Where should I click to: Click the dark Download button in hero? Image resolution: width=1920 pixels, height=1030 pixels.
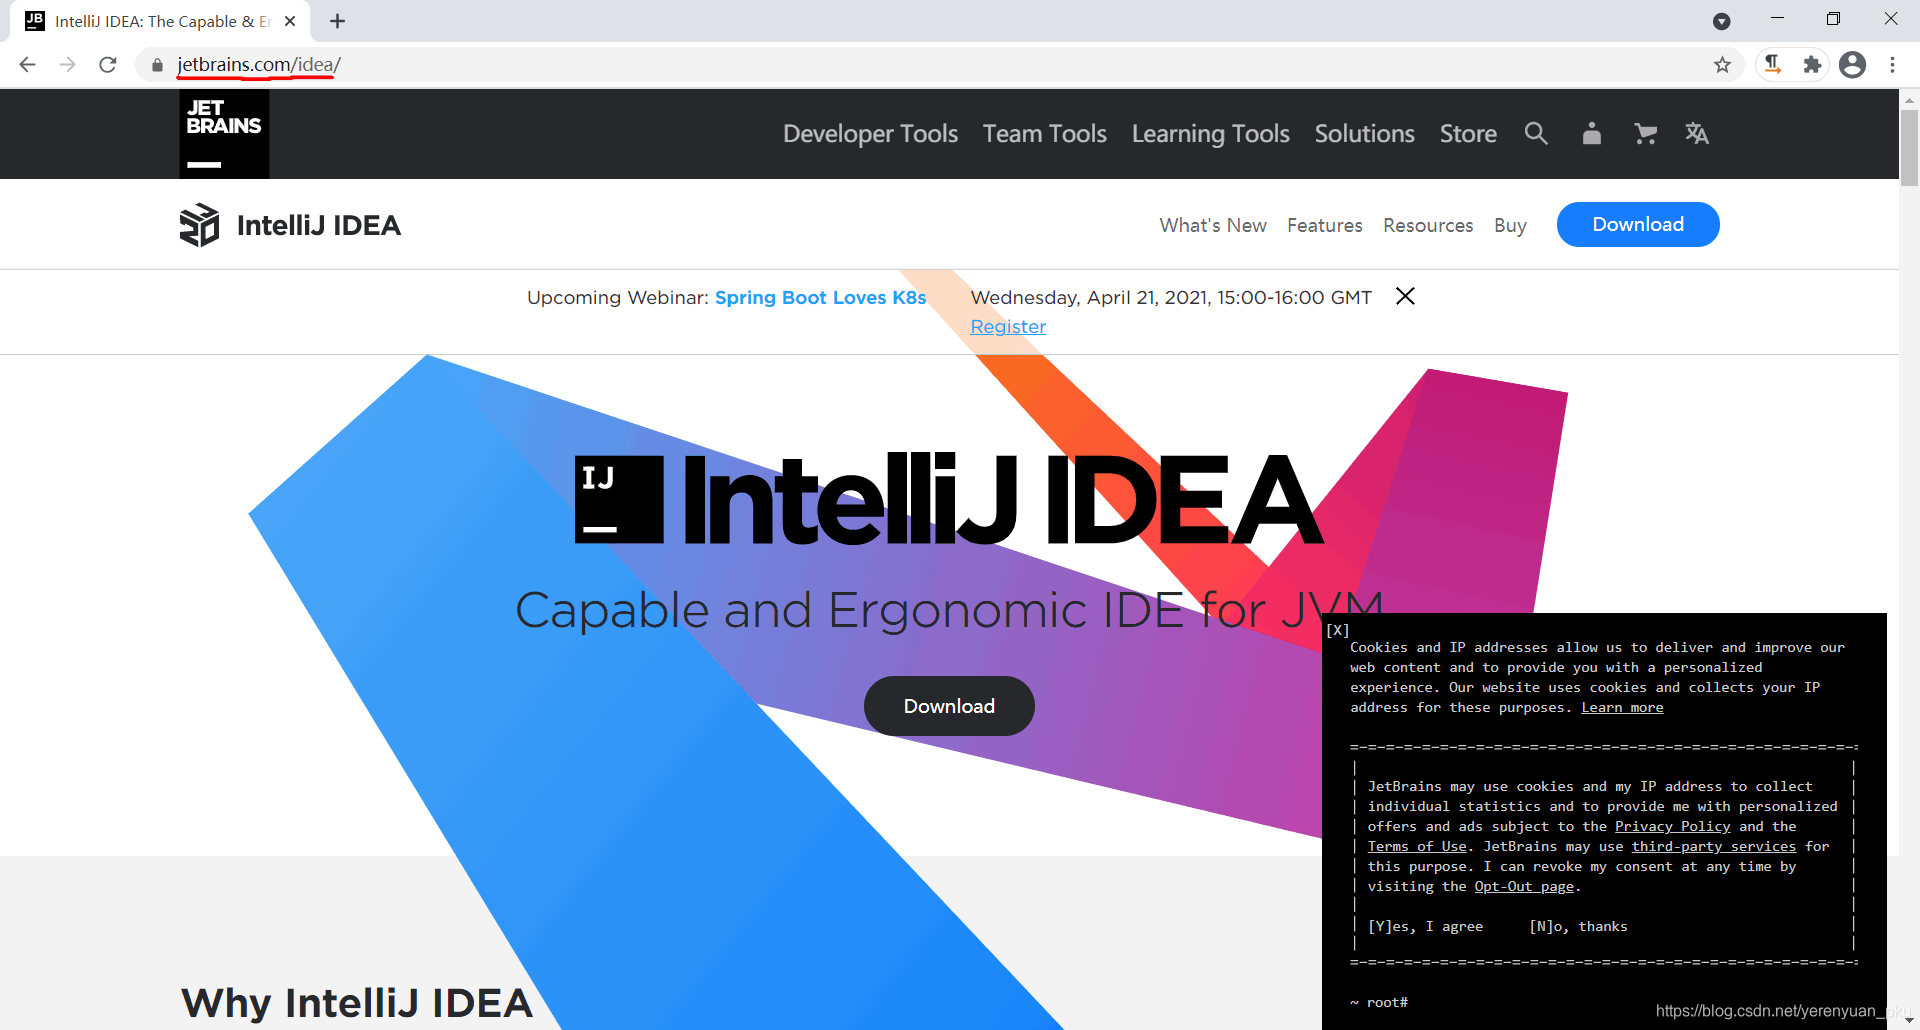tap(949, 706)
